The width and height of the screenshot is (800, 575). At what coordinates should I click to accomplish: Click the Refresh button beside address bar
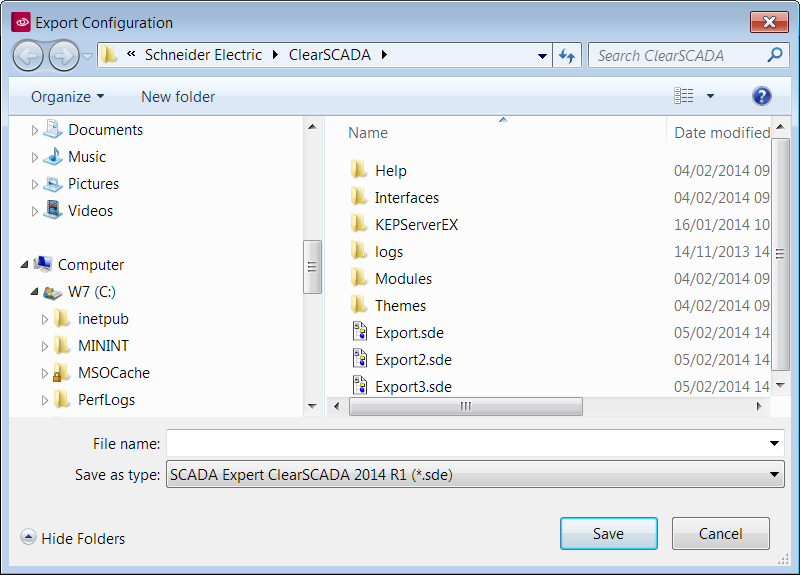pos(567,55)
